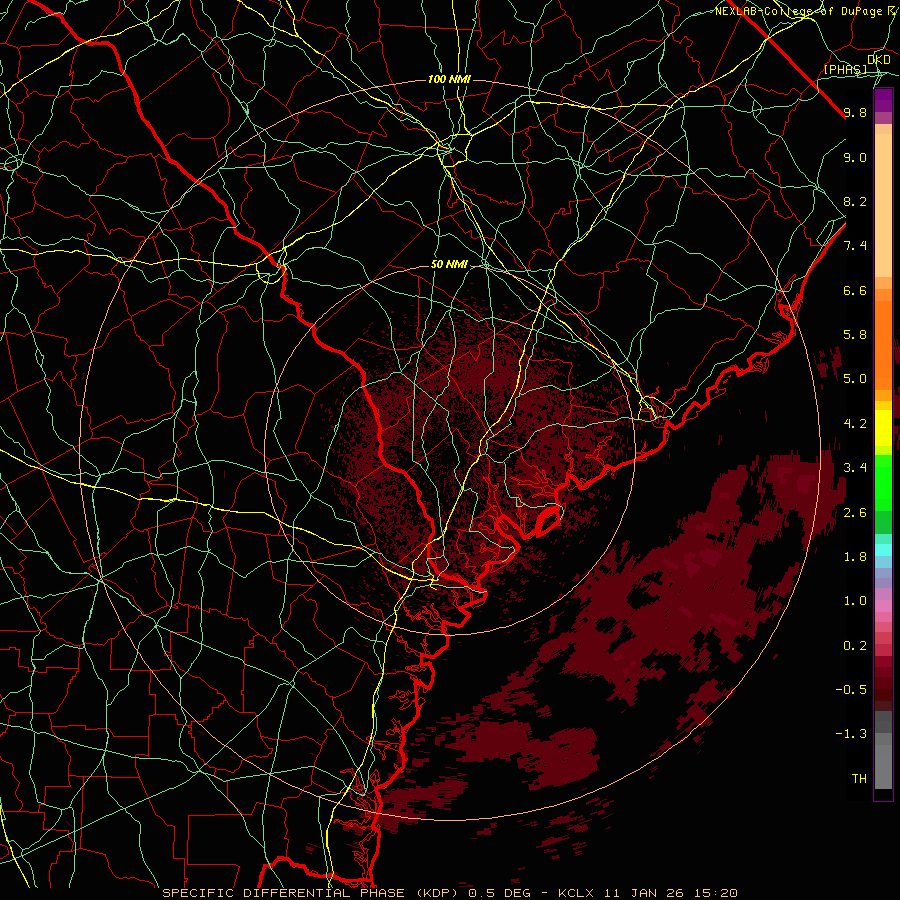Click the 3.4 value on the scale
This screenshot has width=900, height=900.
tap(855, 468)
